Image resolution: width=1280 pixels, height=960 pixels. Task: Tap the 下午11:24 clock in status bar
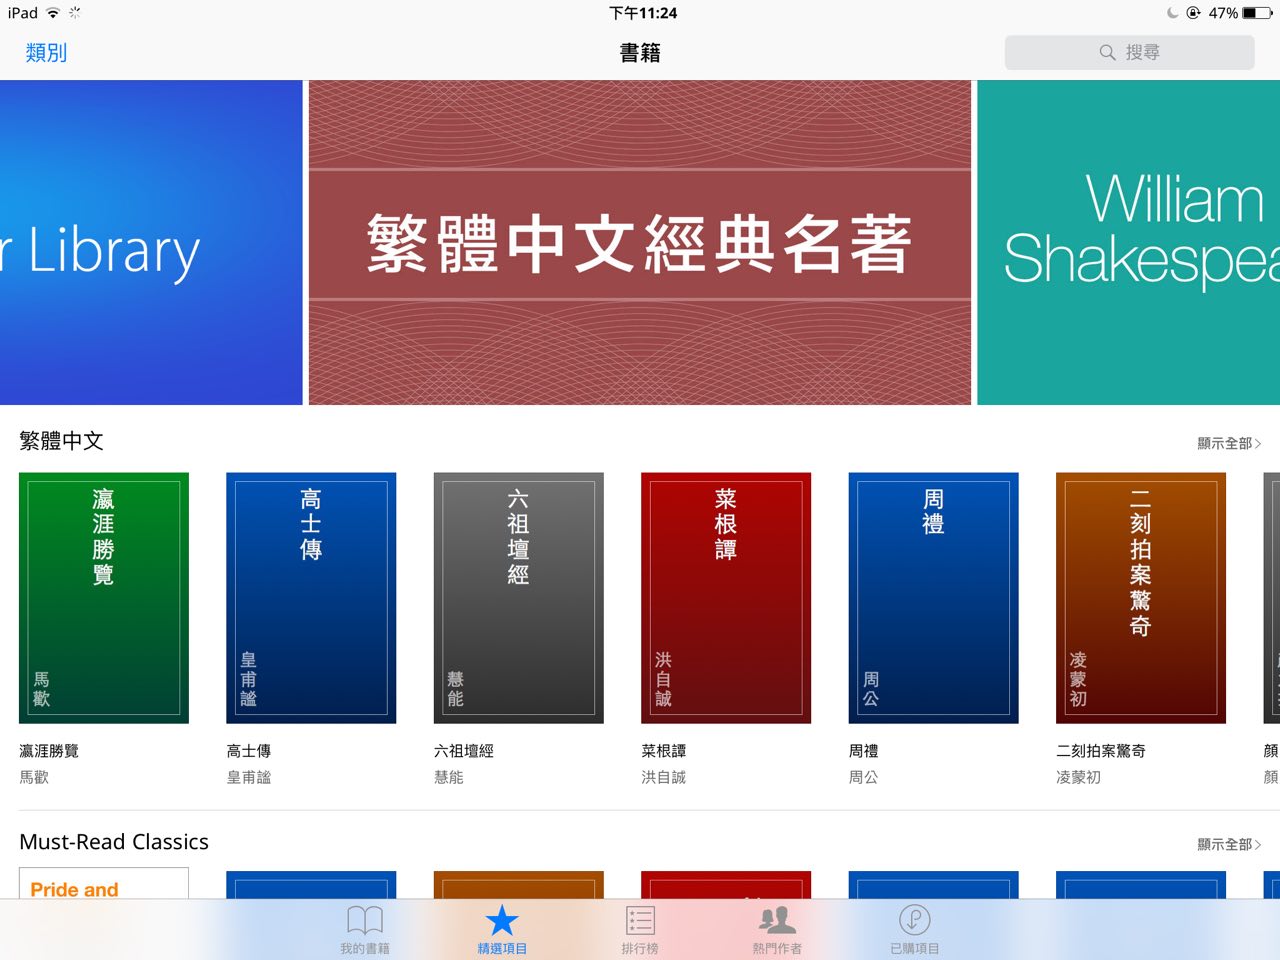point(643,13)
